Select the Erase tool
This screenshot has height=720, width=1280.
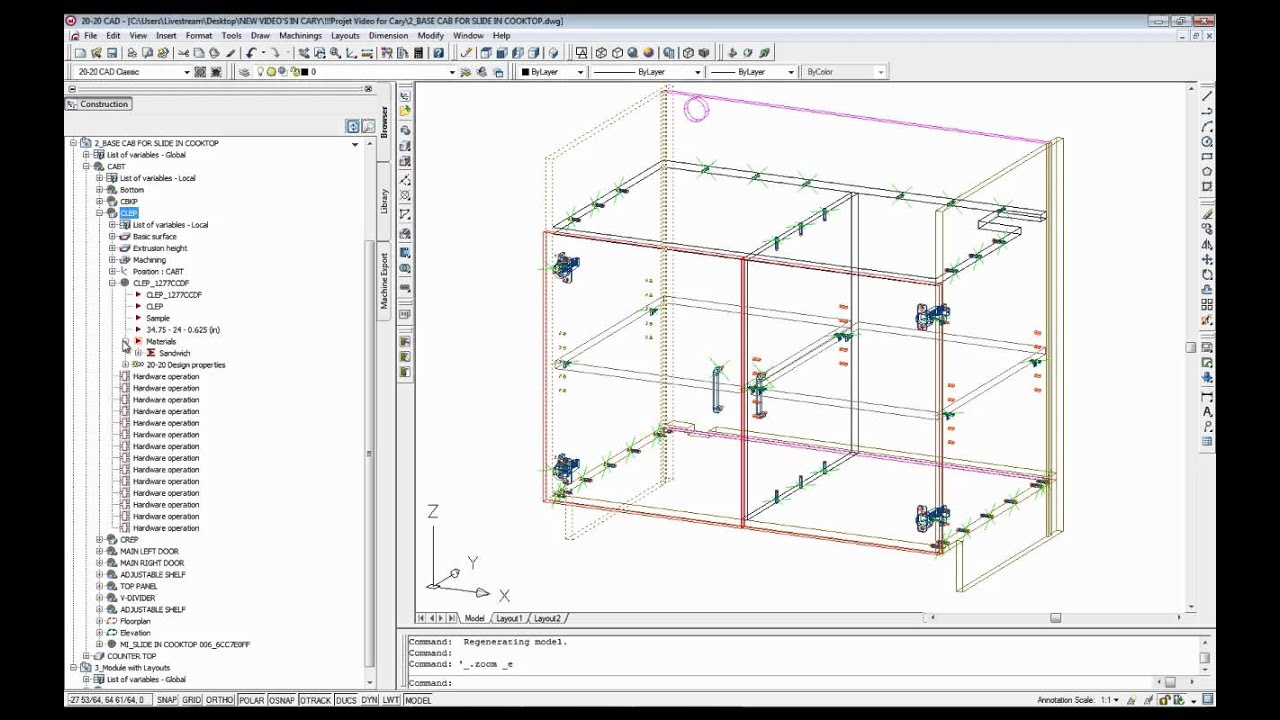1207,215
